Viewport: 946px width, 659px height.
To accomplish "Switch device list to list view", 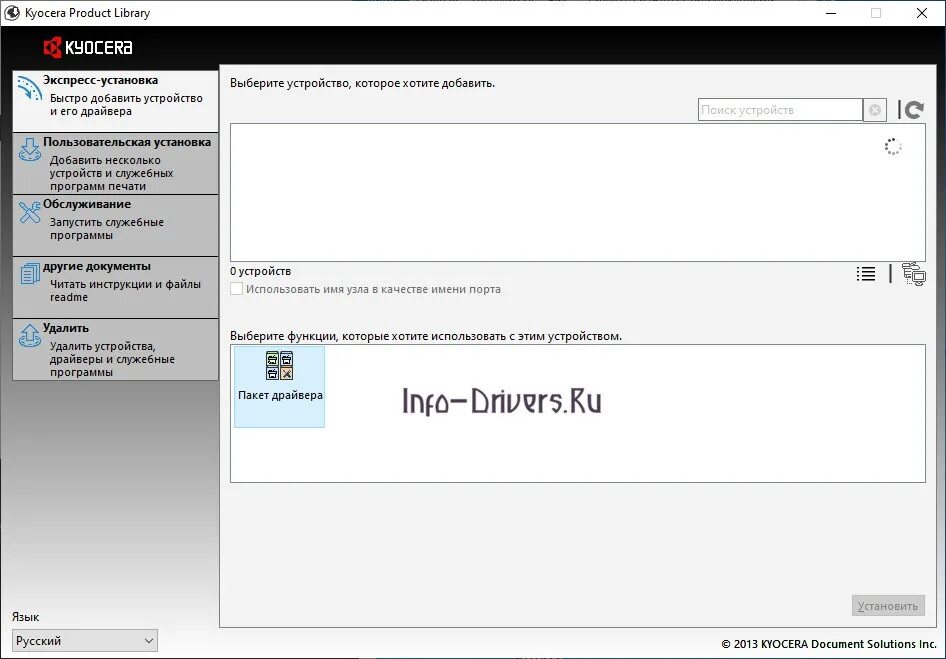I will coord(866,274).
